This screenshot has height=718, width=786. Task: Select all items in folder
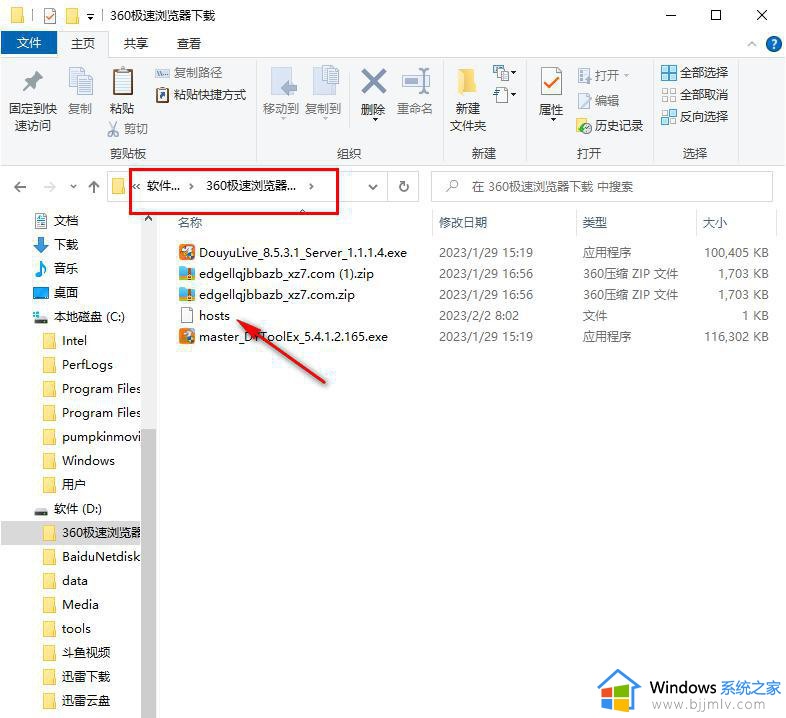pos(694,73)
